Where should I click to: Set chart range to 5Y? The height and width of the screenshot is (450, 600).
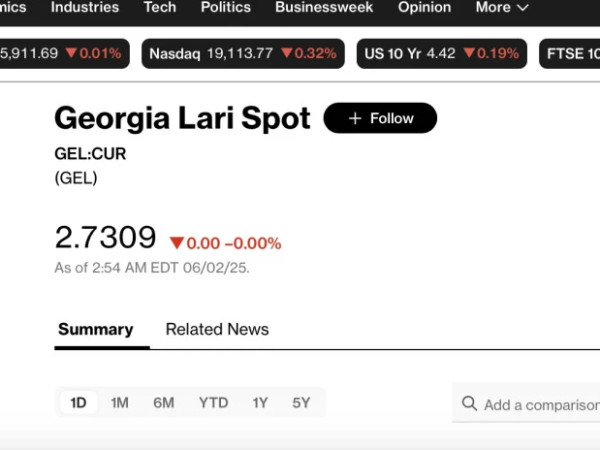(x=301, y=403)
